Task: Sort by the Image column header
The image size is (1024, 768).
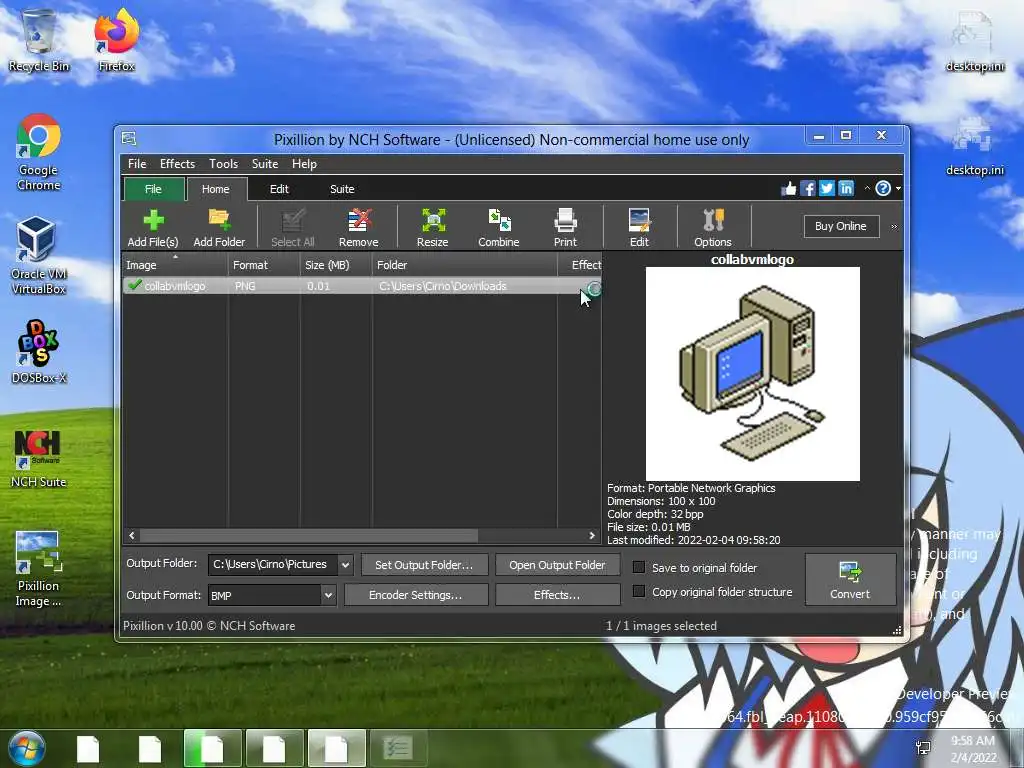Action: [175, 264]
